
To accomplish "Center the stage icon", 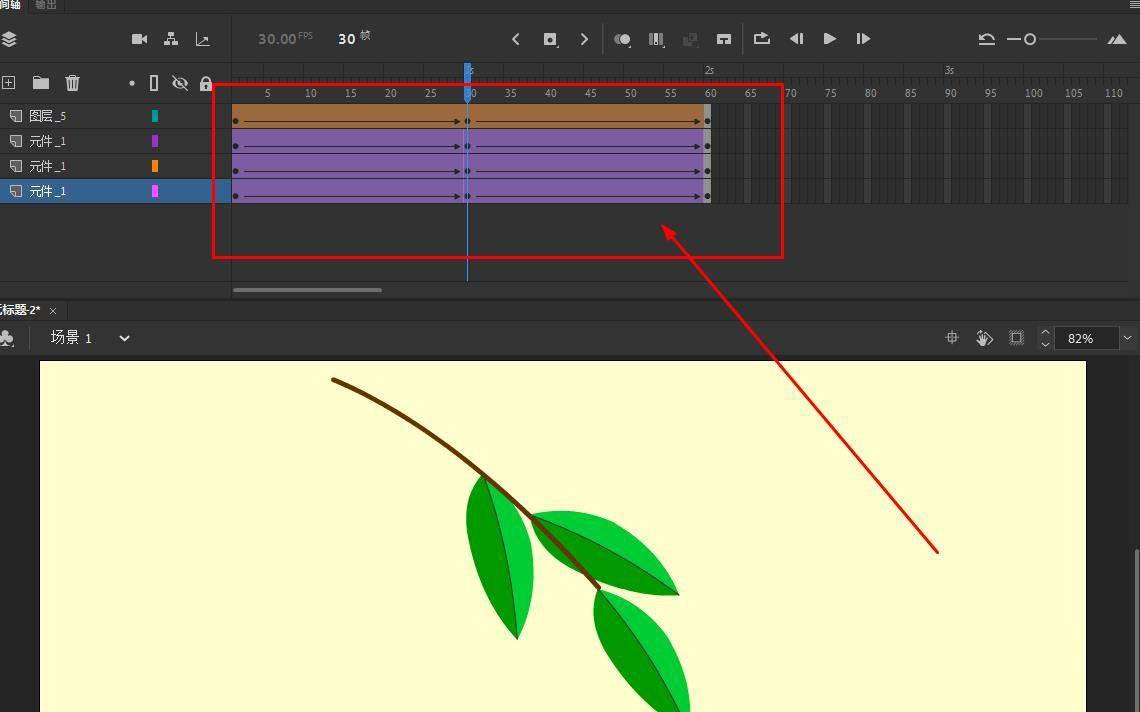I will (x=952, y=337).
